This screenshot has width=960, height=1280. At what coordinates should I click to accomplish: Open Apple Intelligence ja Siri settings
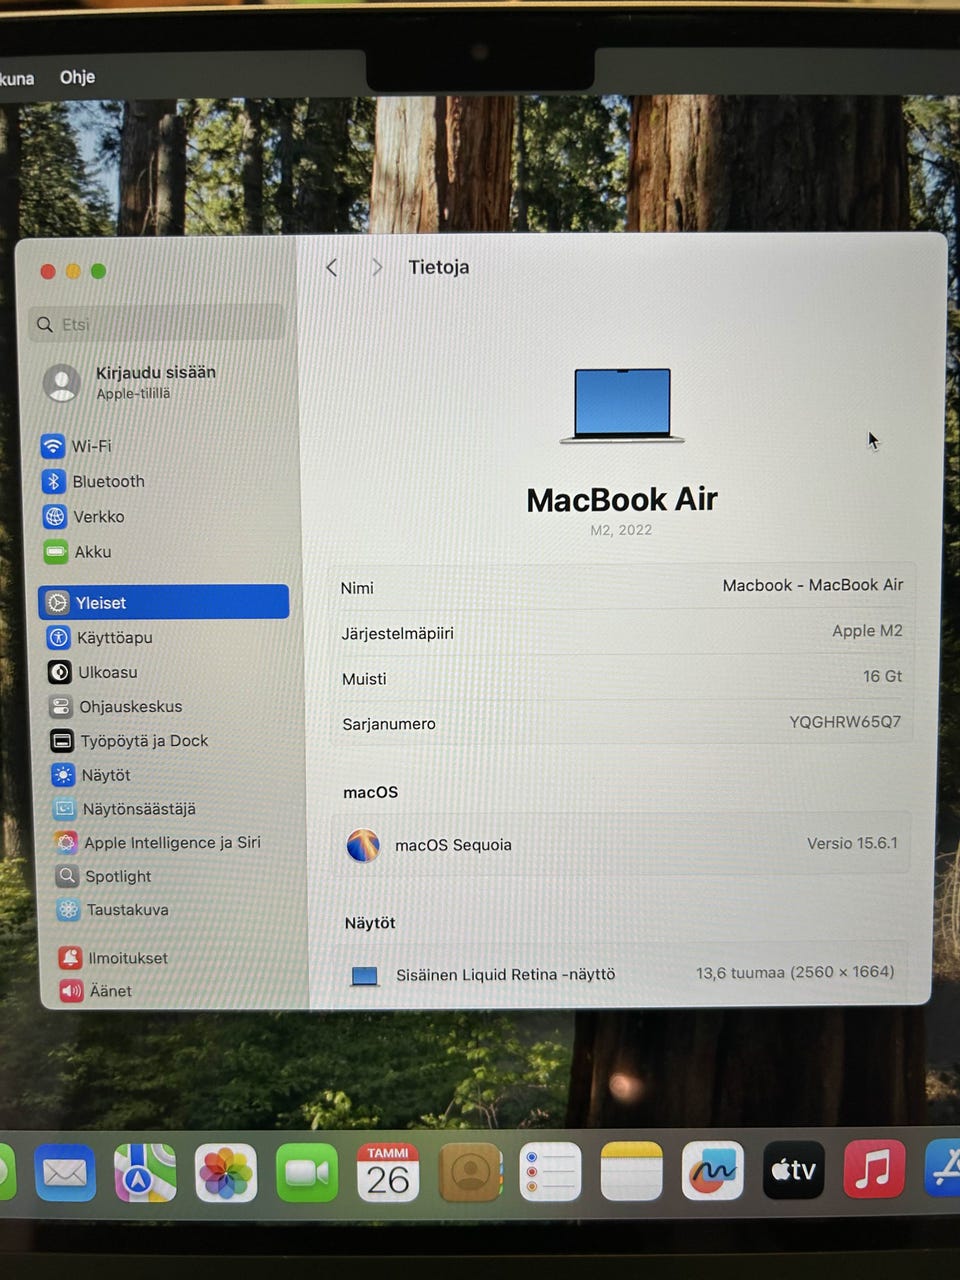(158, 842)
